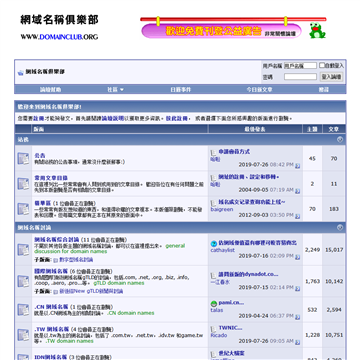360x360 pixels.
Task: Click the forum status icon for .TW 網域名稱
Action: (x=23, y=335)
